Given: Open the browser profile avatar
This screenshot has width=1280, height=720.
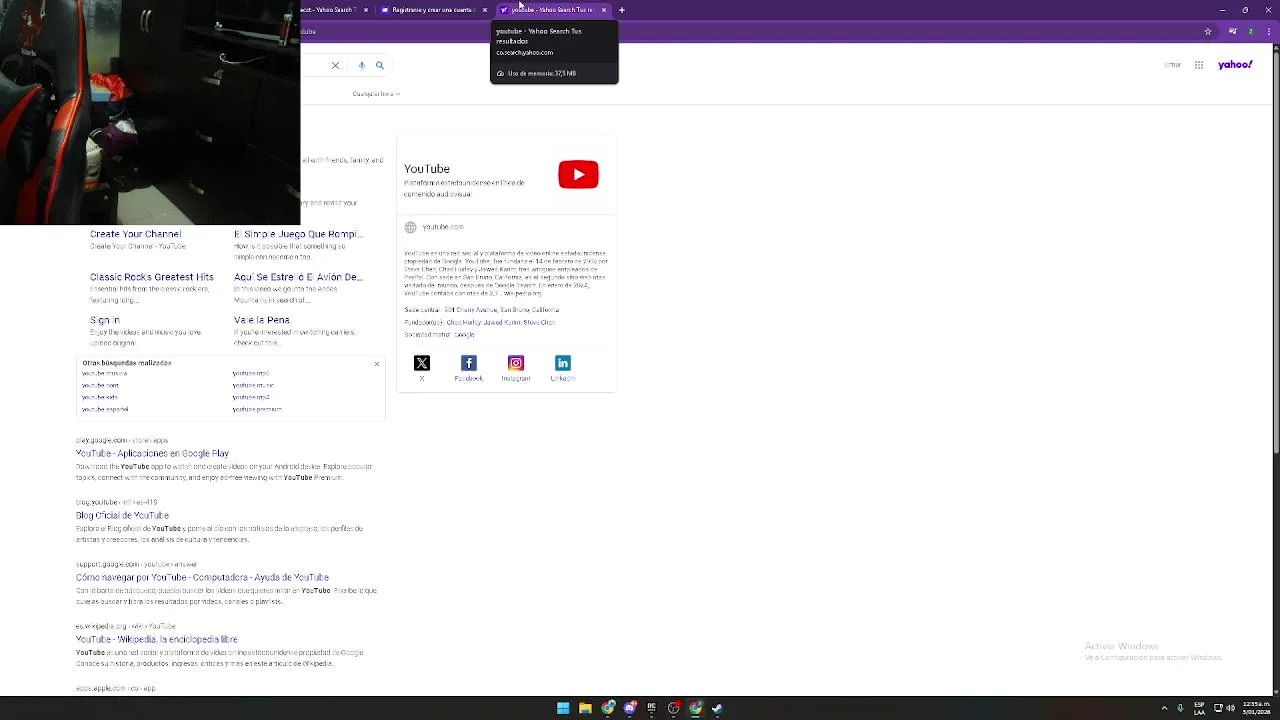Looking at the screenshot, I should tap(1250, 32).
